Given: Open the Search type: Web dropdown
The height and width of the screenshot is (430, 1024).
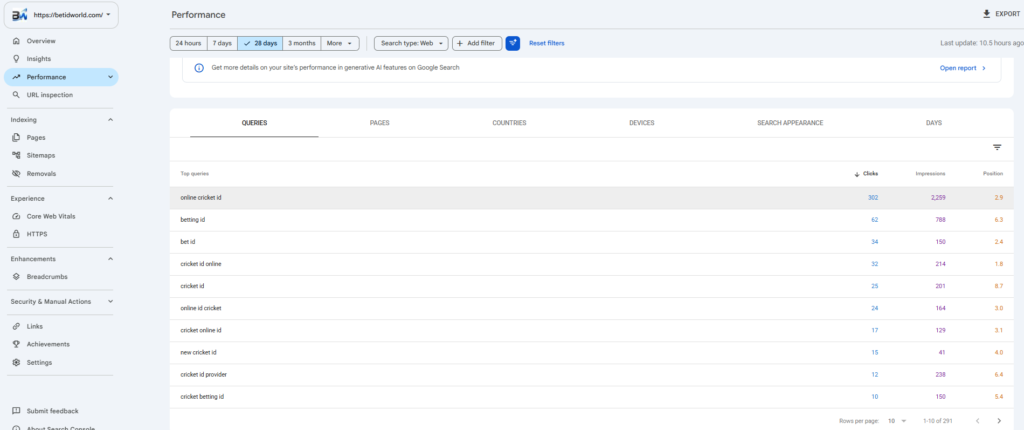Looking at the screenshot, I should [x=411, y=43].
